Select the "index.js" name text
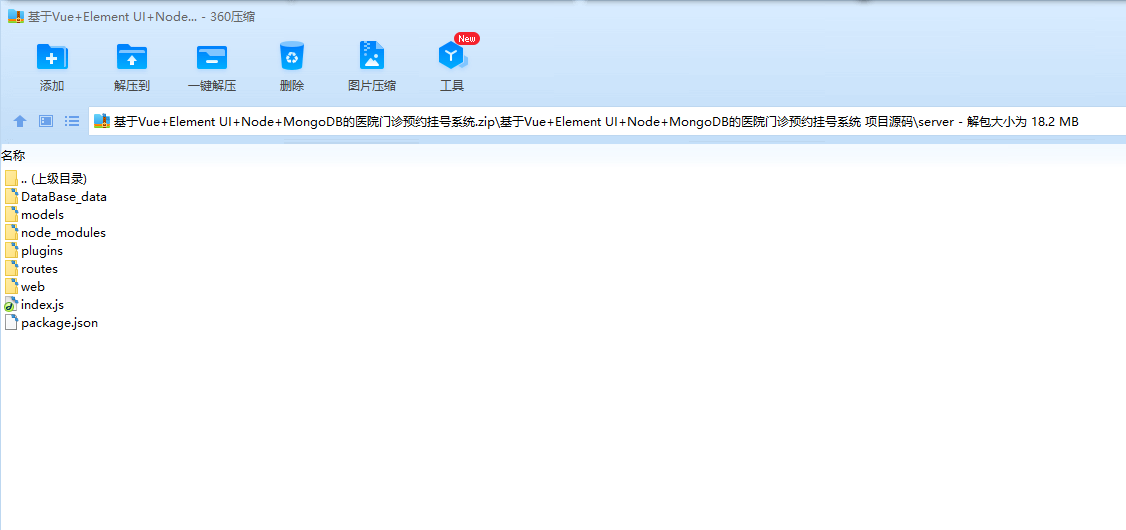 [42, 304]
